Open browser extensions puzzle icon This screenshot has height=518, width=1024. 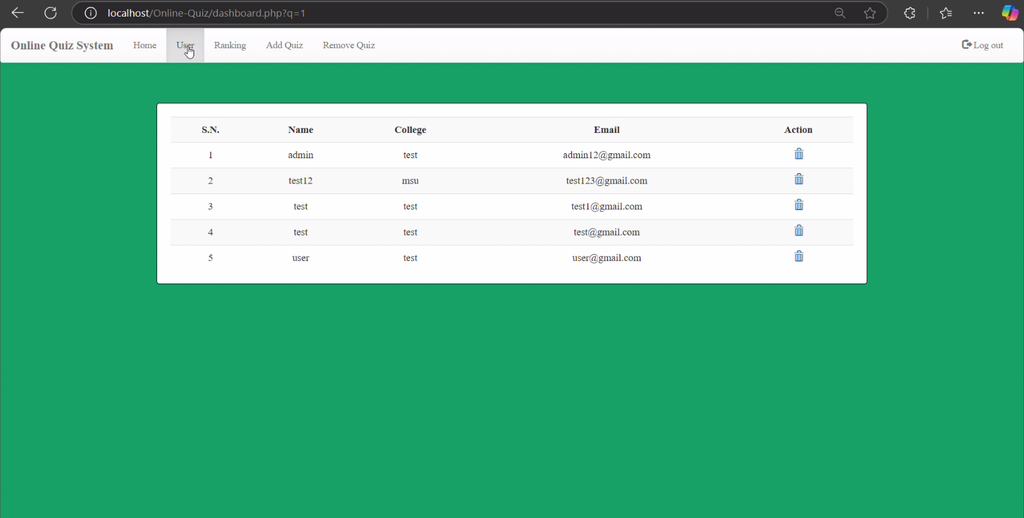click(909, 13)
